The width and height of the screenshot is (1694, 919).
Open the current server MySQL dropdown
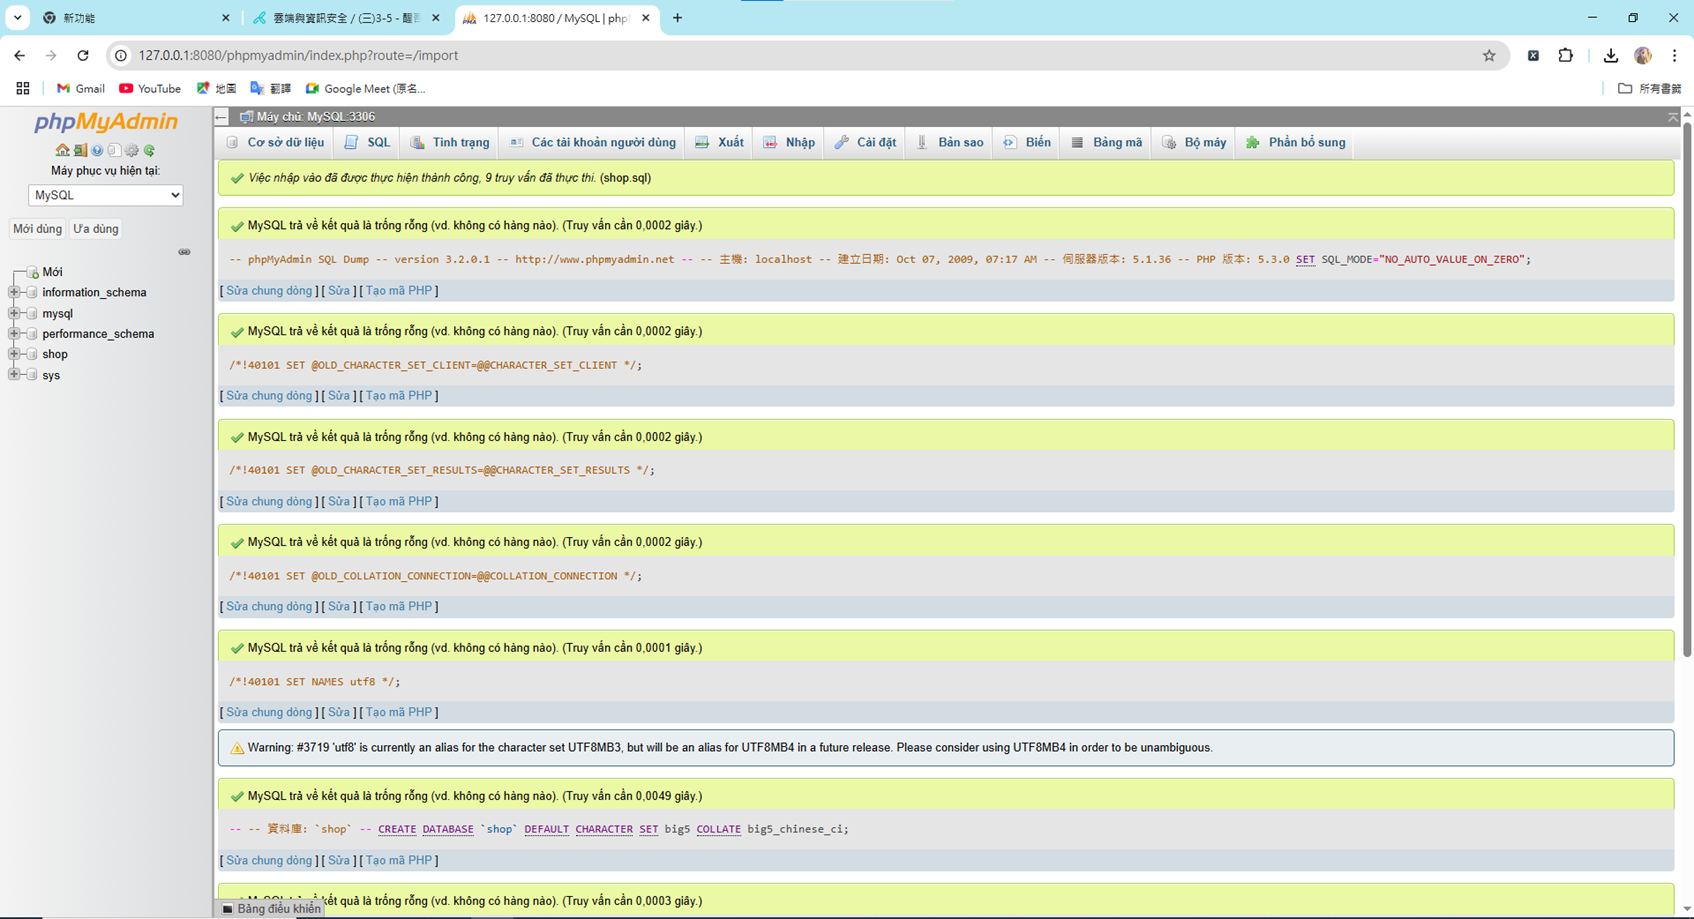105,195
